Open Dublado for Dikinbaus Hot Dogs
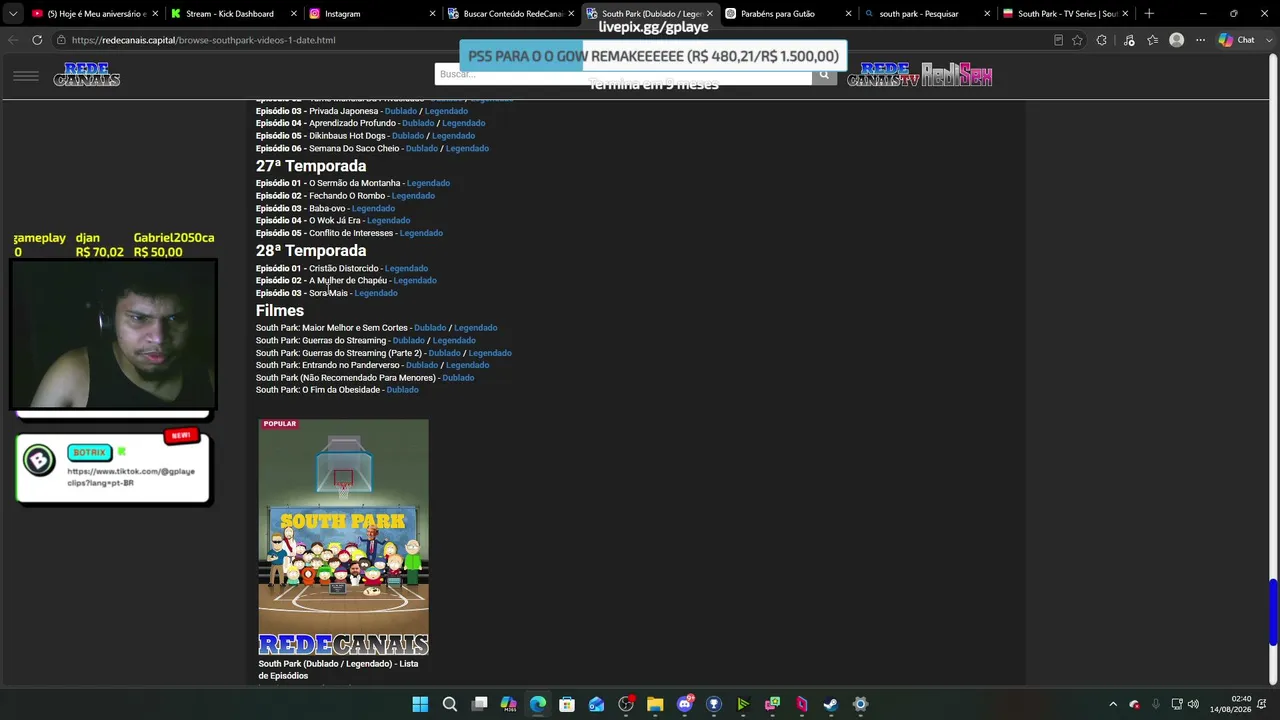 408,136
